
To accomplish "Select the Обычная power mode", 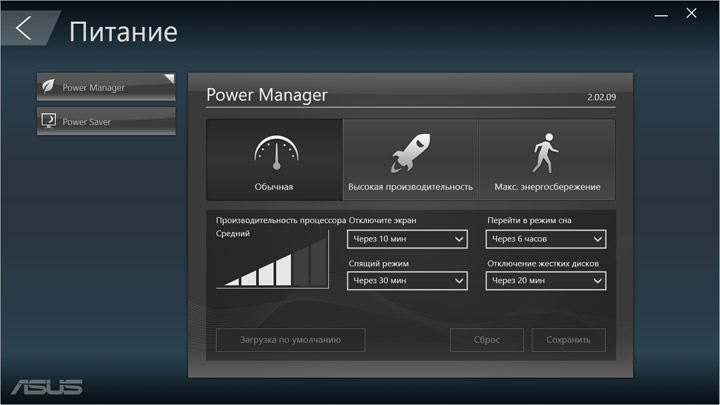I will (x=275, y=160).
